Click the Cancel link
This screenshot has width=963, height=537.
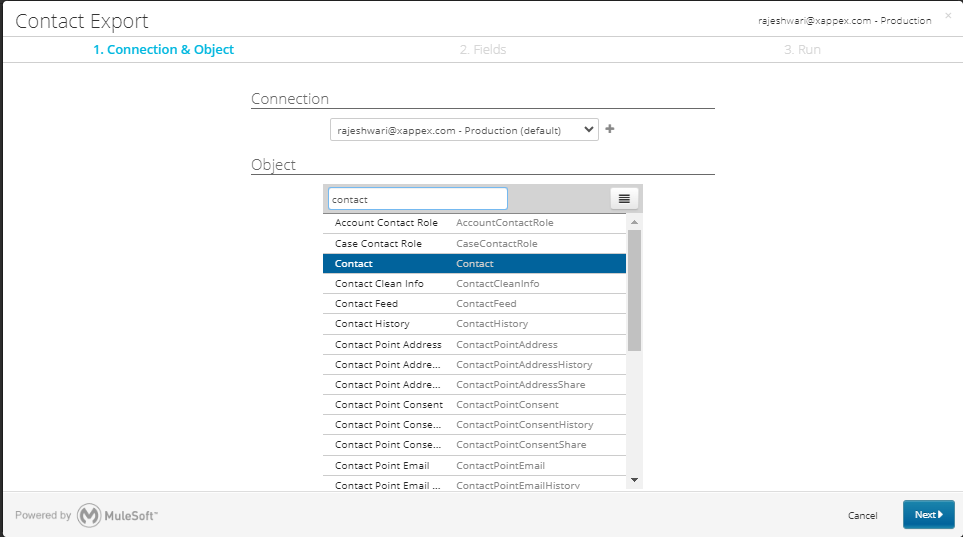tap(862, 515)
